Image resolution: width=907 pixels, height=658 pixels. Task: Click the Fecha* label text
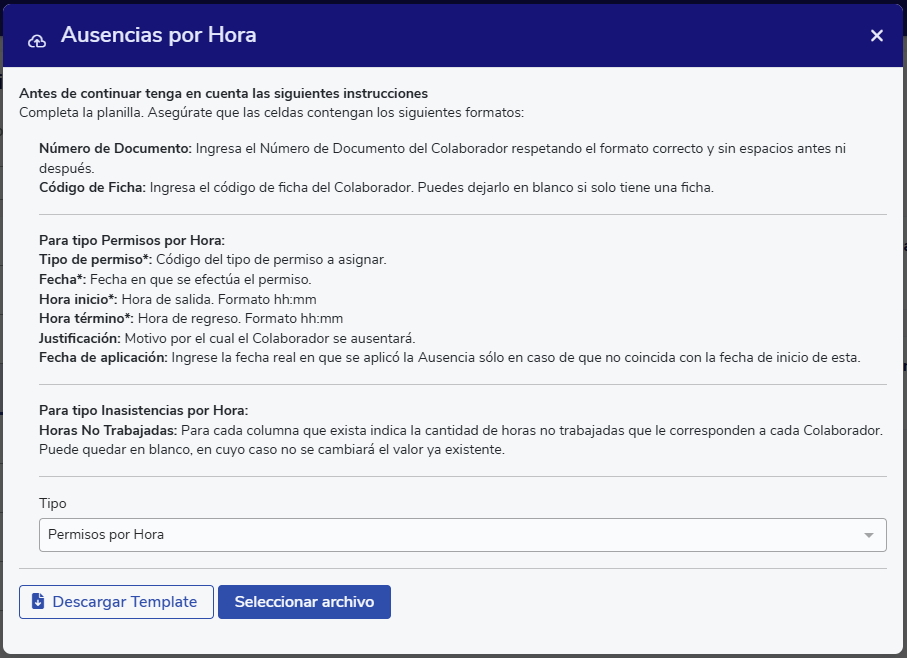coord(63,279)
